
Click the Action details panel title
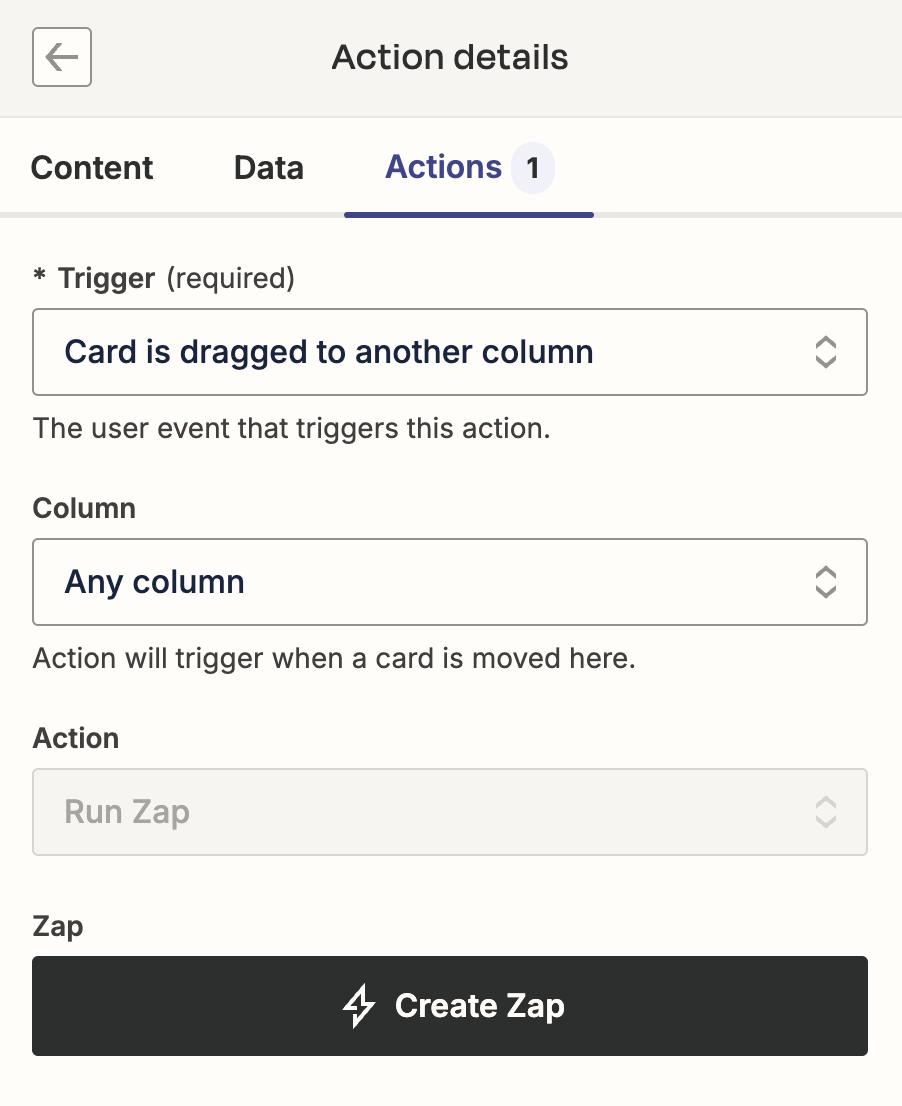[450, 57]
